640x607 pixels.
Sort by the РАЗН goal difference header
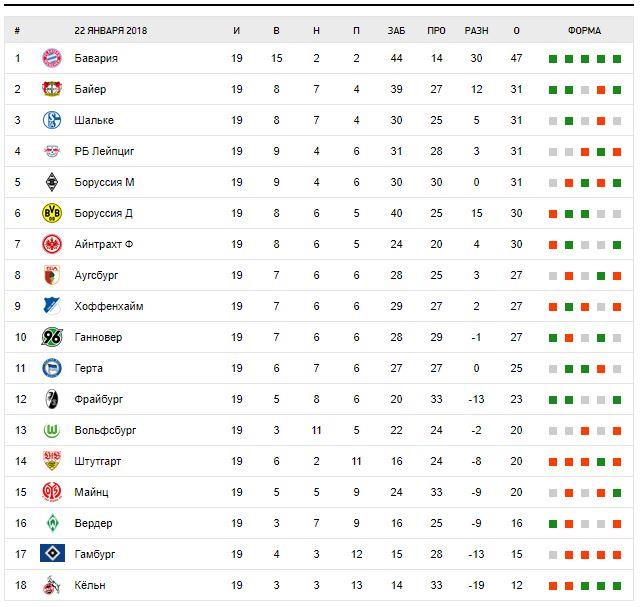click(476, 30)
